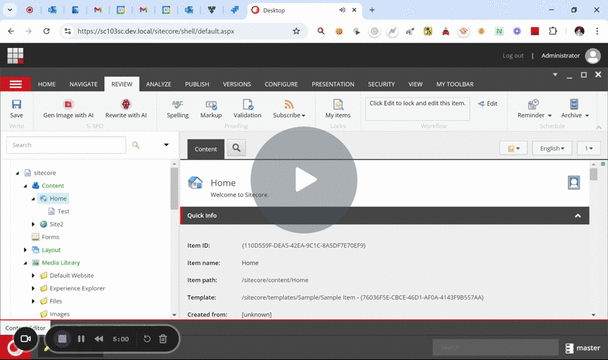
Task: Toggle the recorder camera button
Action: point(26,339)
